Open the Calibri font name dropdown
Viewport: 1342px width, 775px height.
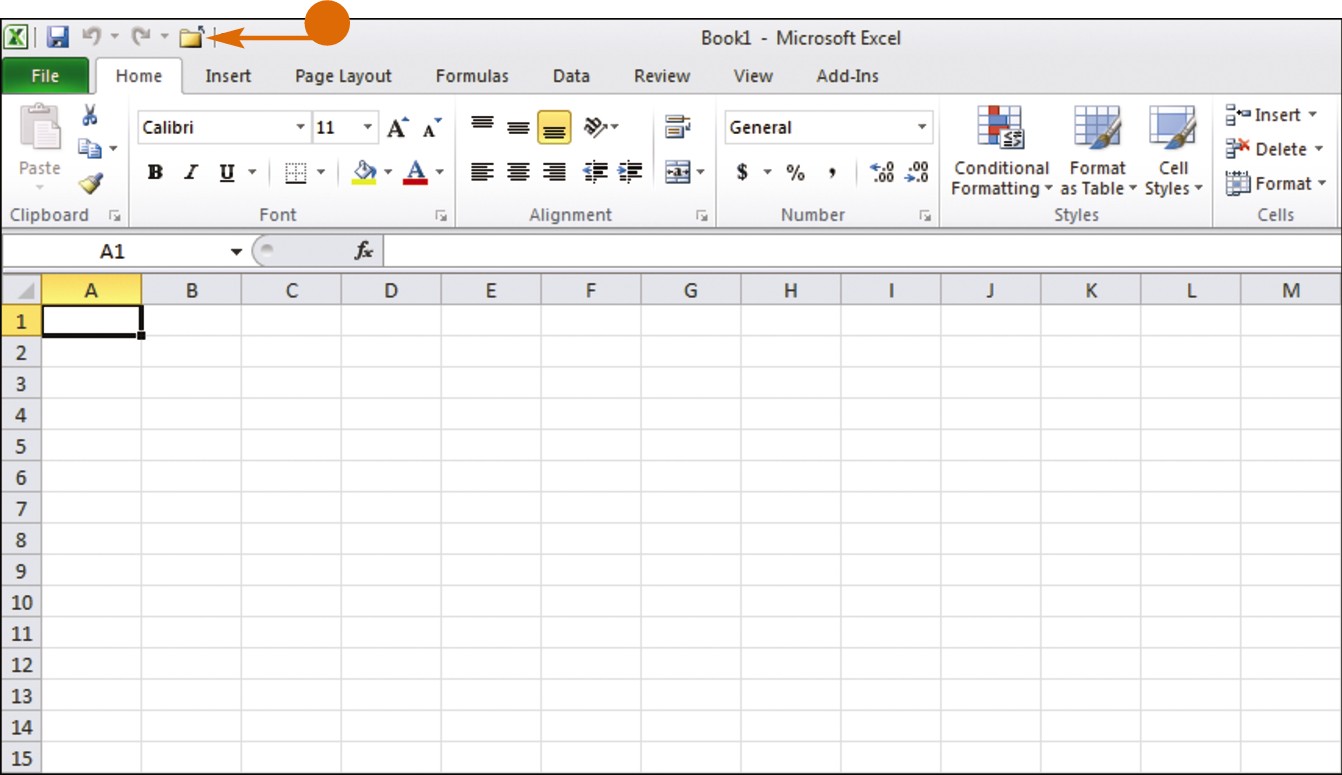pos(300,128)
